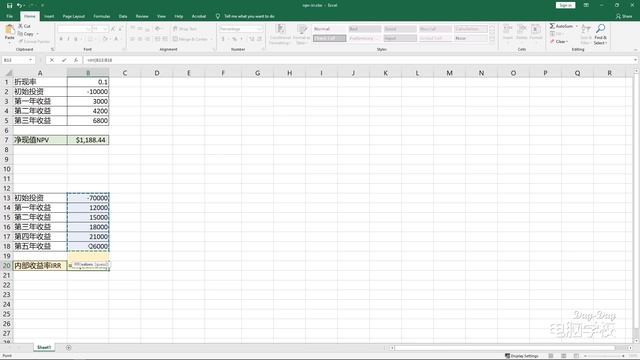This screenshot has height=360, width=640.
Task: Click the Bold button
Action: click(x=61, y=39)
